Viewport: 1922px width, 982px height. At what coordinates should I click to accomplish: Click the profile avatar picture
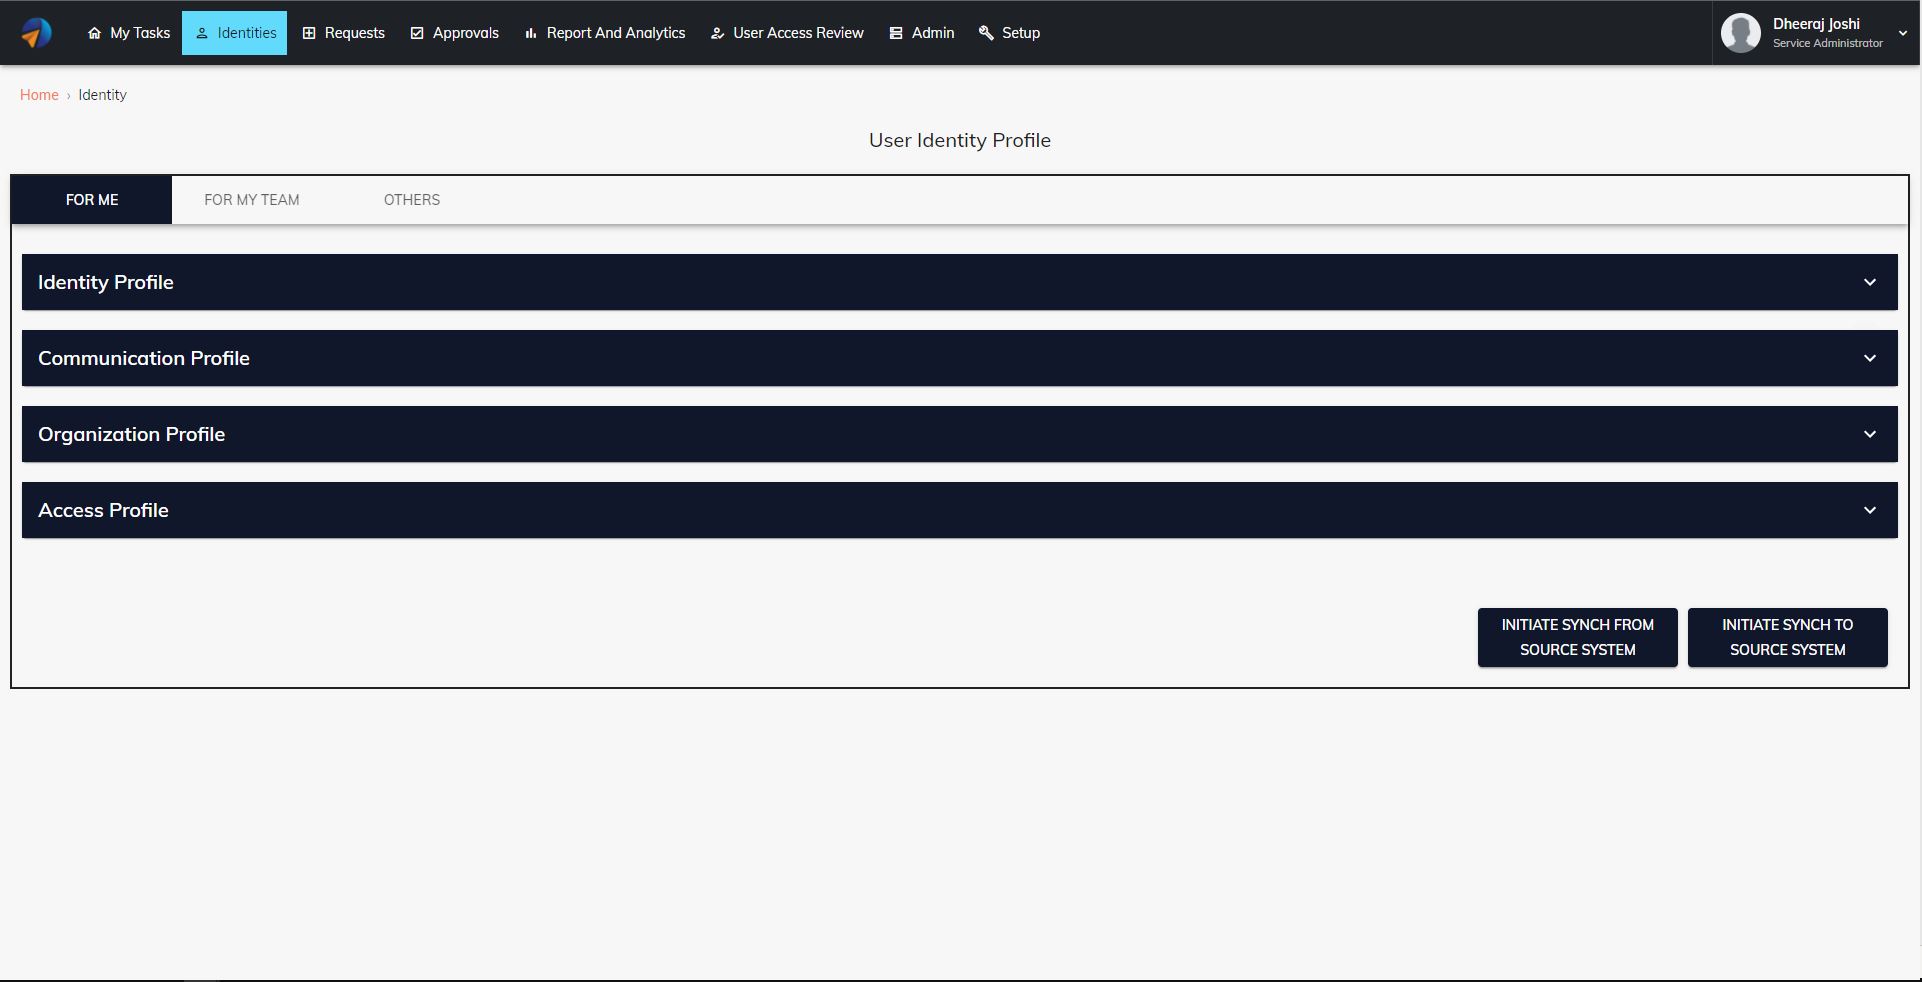pos(1740,32)
